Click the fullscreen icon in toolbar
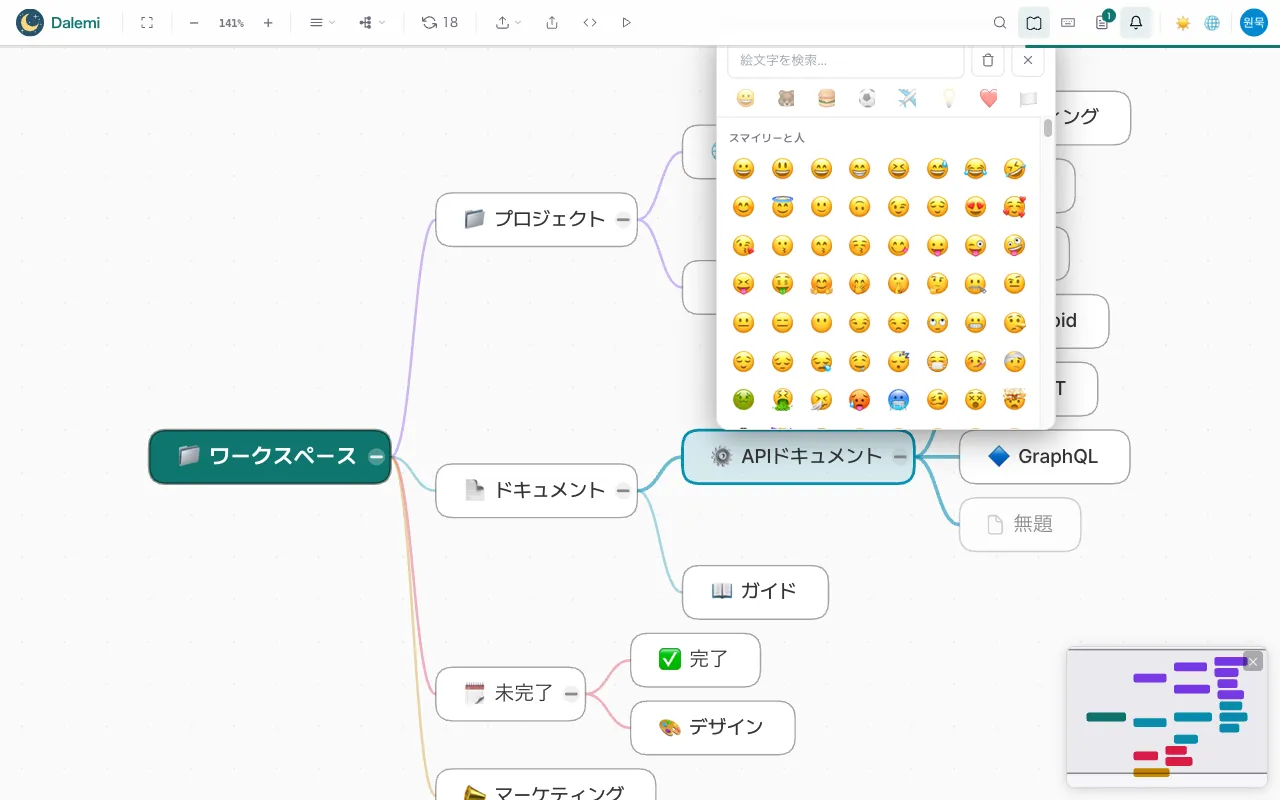This screenshot has height=800, width=1280. point(147,22)
